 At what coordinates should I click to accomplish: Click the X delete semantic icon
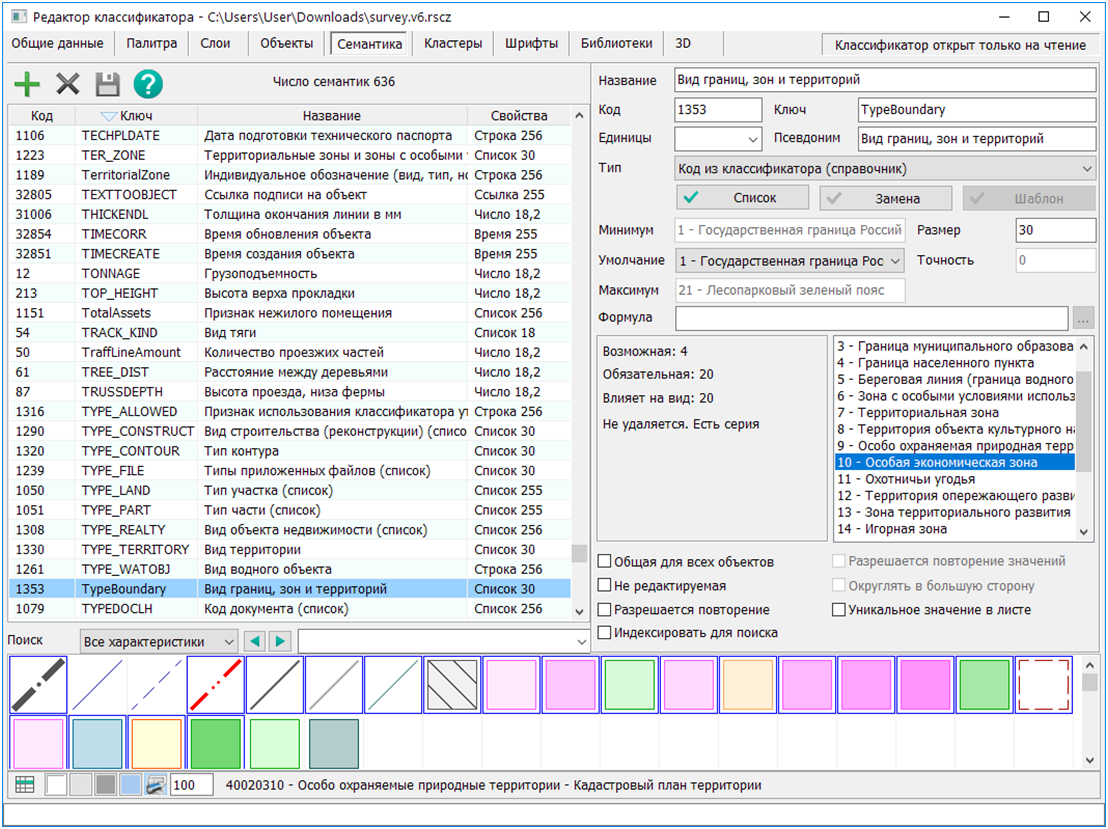coord(67,84)
